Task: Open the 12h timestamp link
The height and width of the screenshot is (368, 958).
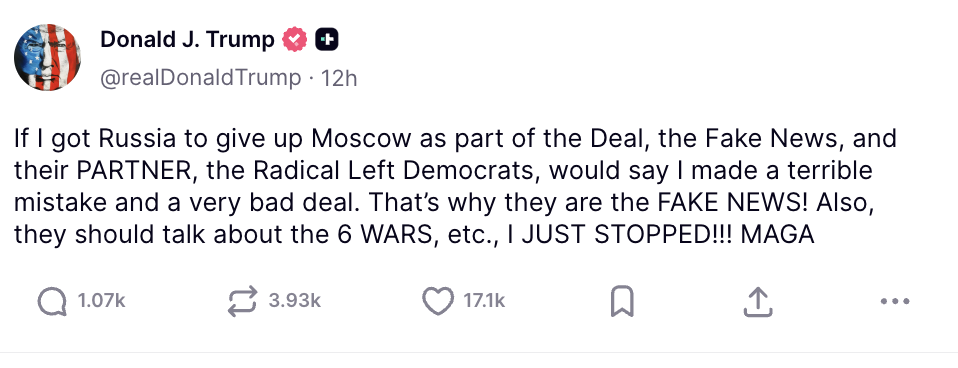Action: tap(339, 78)
